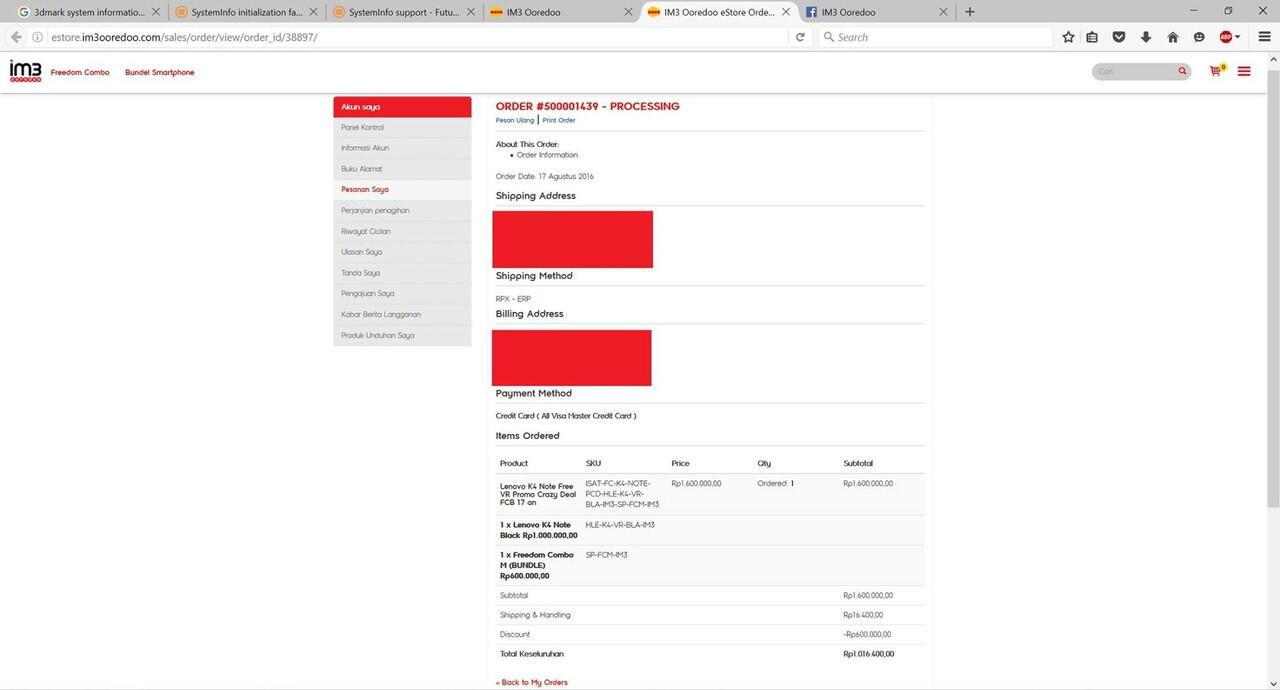Close the 3dmark system information tab
1280x690 pixels.
tap(155, 12)
